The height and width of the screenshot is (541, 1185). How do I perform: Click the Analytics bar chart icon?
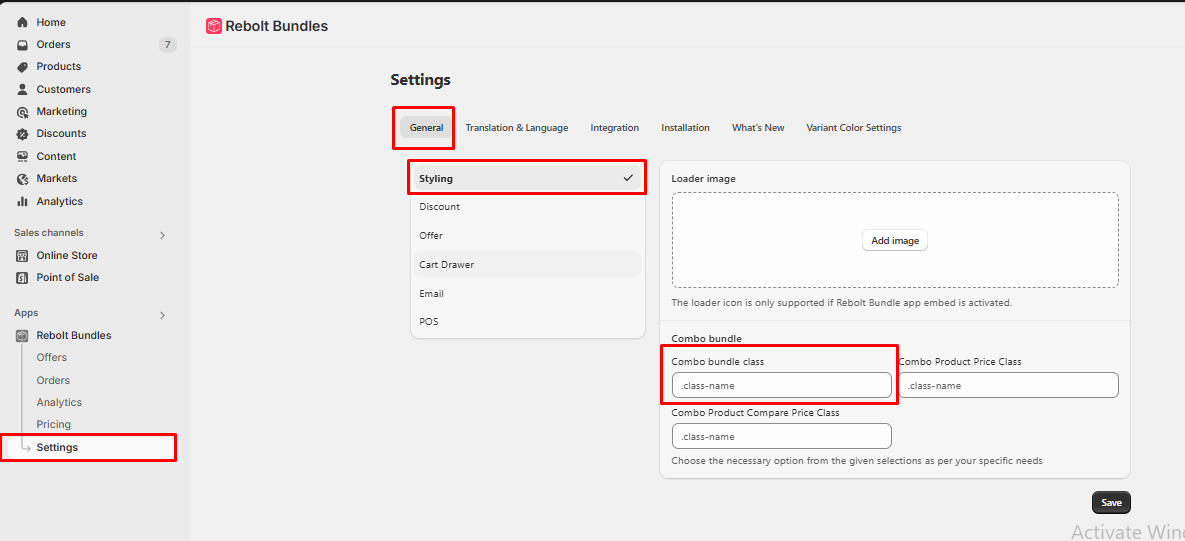point(22,202)
